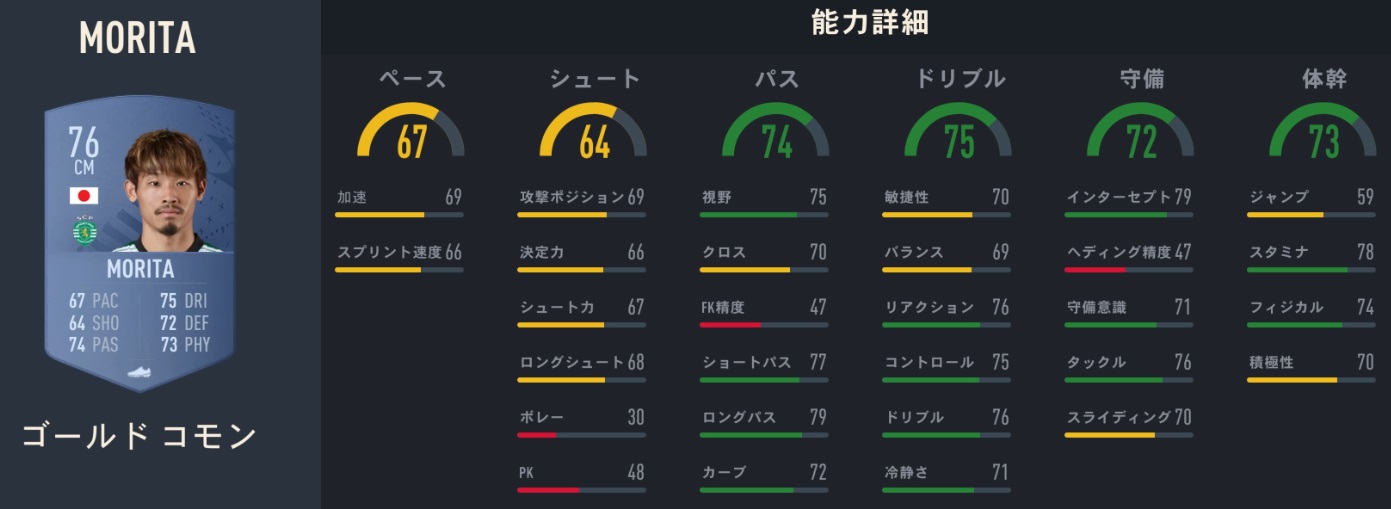1391x509 pixels.
Task: Click the ドリブル gauge showing 75
Action: 958,132
